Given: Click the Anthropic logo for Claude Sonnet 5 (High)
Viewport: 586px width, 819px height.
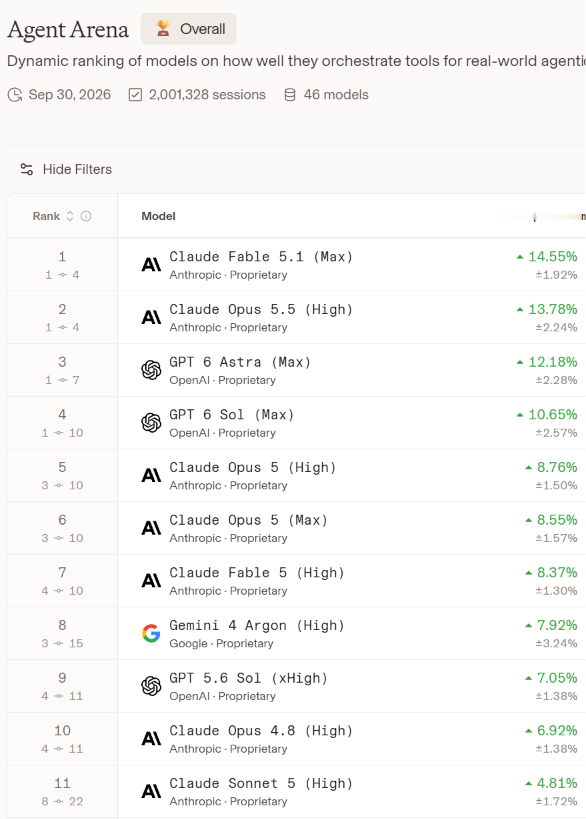Looking at the screenshot, I should (x=151, y=792).
